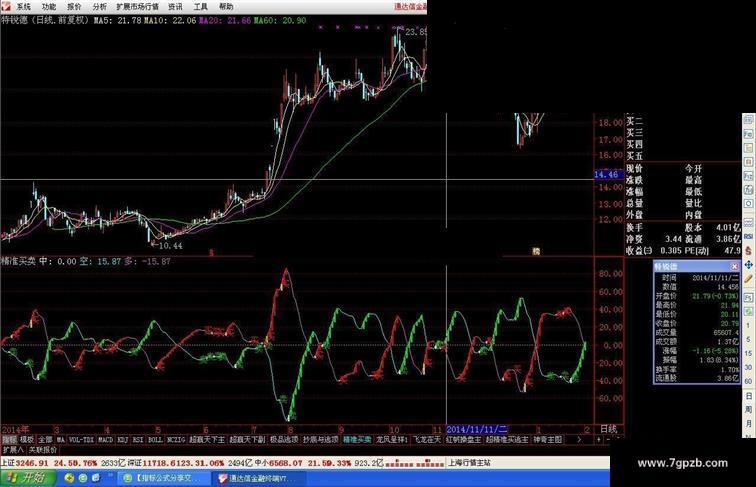756x487 pixels.
Task: Click the small yellow marker below the candlestick chart
Action: pyautogui.click(x=536, y=251)
